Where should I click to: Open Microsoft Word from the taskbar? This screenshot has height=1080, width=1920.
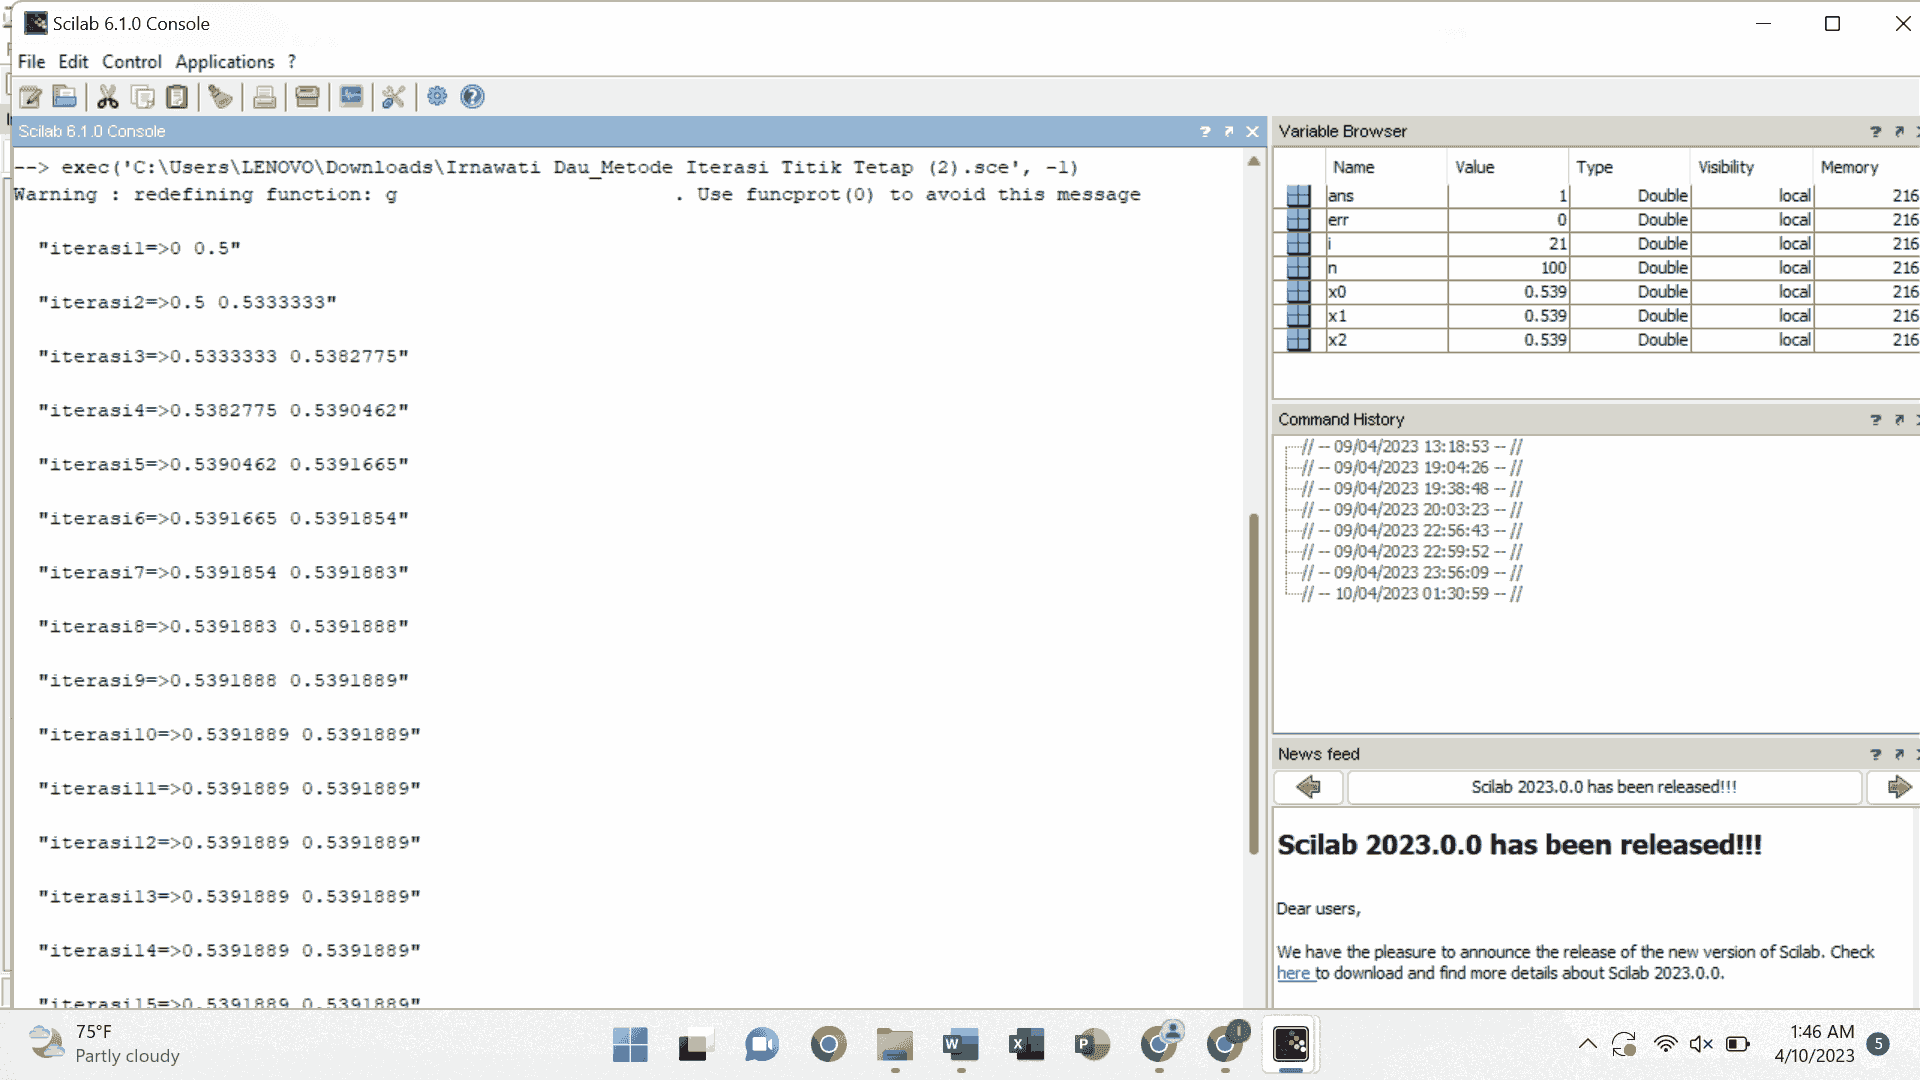(960, 1045)
